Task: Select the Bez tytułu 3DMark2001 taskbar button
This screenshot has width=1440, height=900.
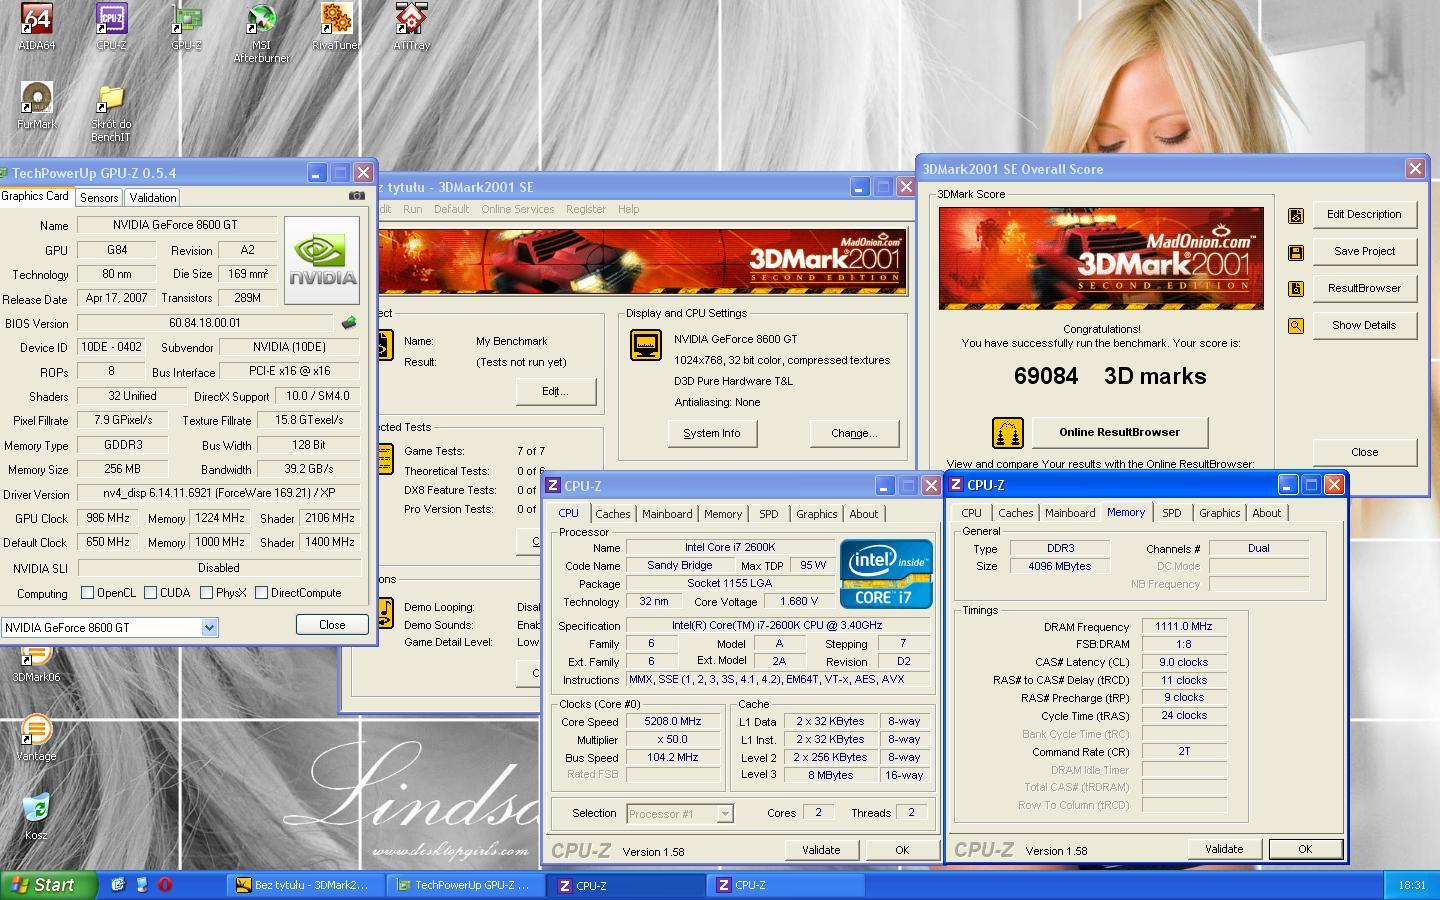Action: 306,885
